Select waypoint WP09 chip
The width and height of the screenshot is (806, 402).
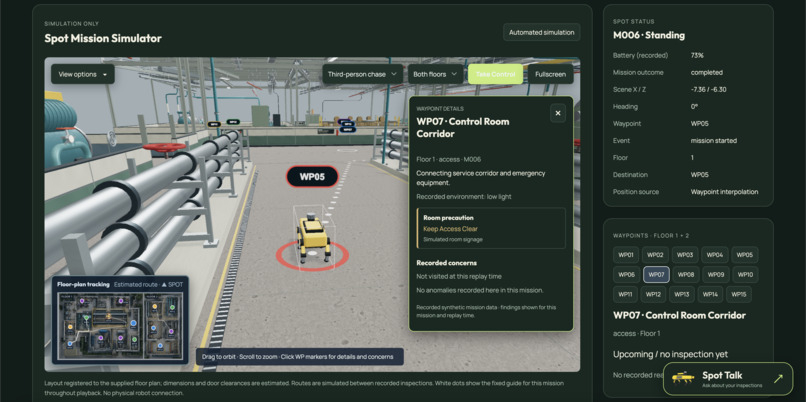[x=716, y=275]
